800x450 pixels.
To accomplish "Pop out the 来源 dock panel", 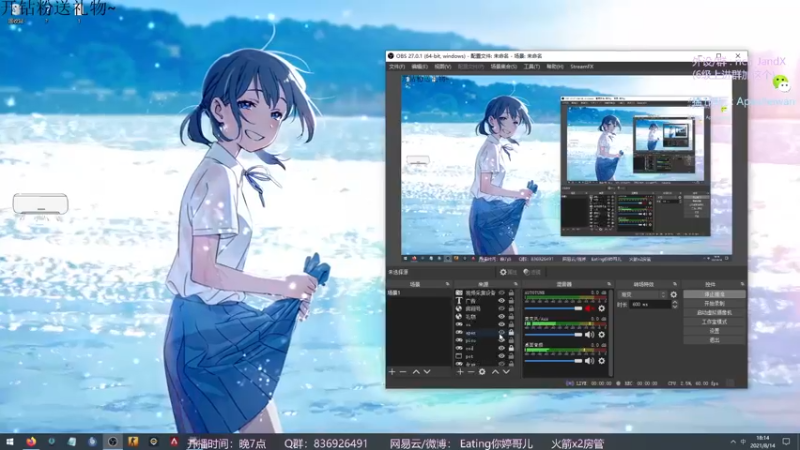I will coord(515,284).
